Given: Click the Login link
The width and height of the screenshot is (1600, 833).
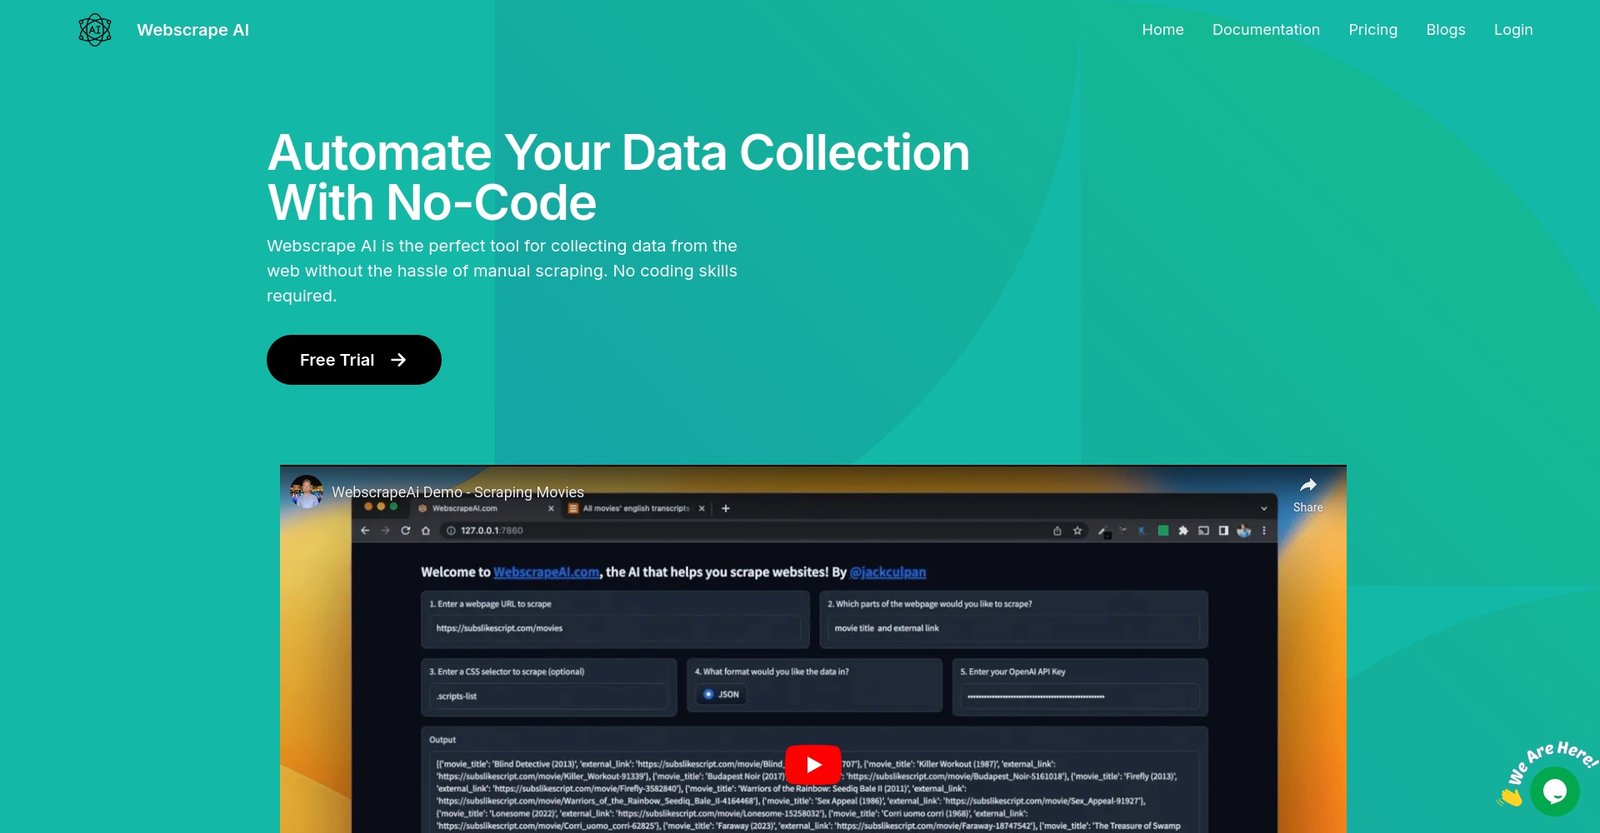Looking at the screenshot, I should [1512, 30].
